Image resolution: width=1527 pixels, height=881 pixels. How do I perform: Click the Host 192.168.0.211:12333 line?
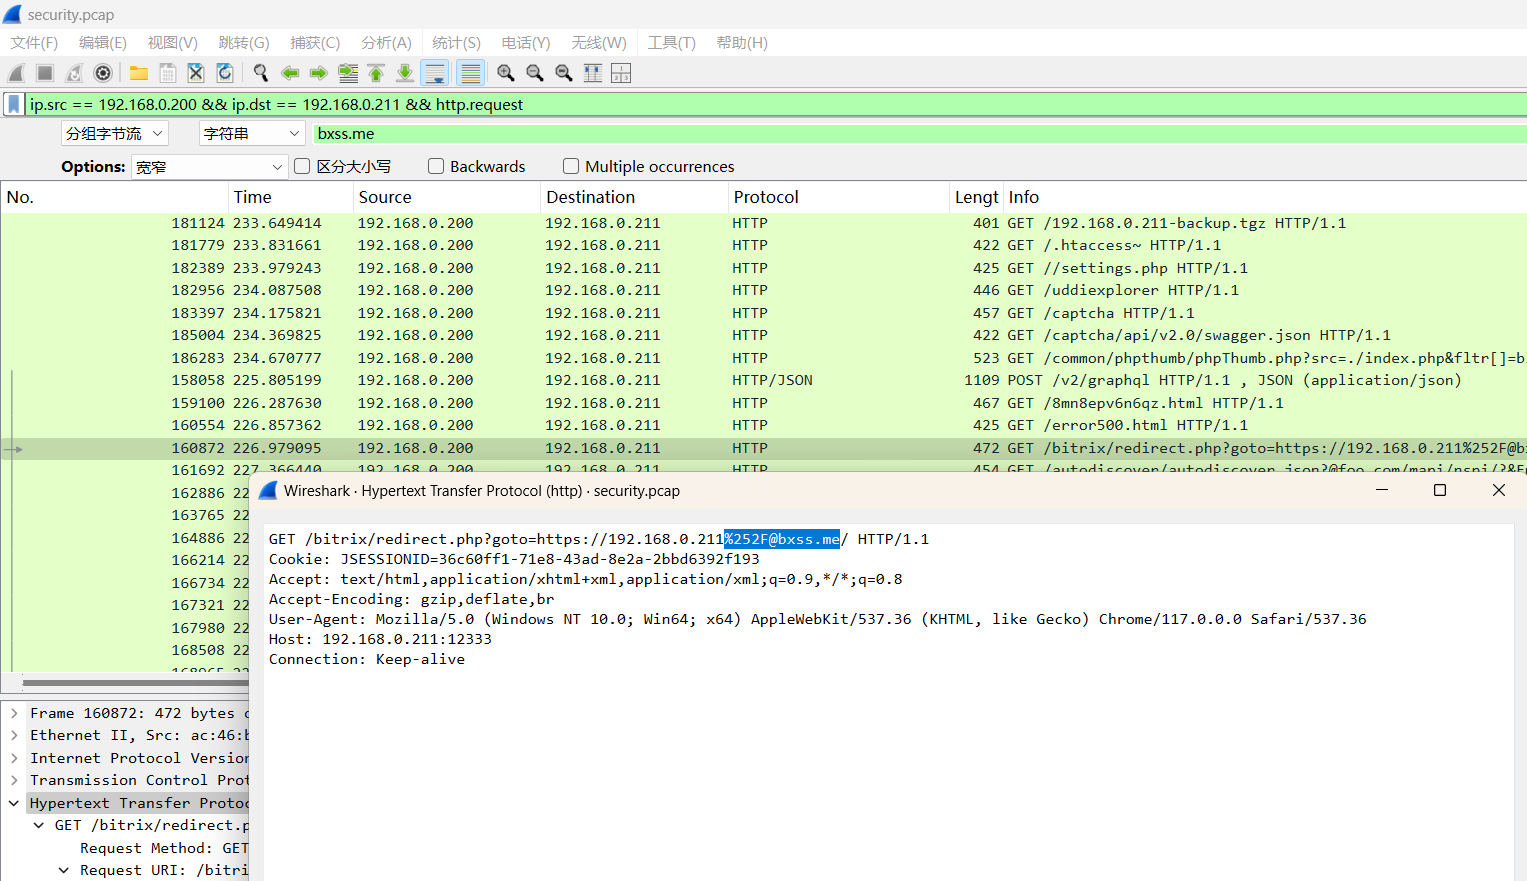(x=380, y=639)
